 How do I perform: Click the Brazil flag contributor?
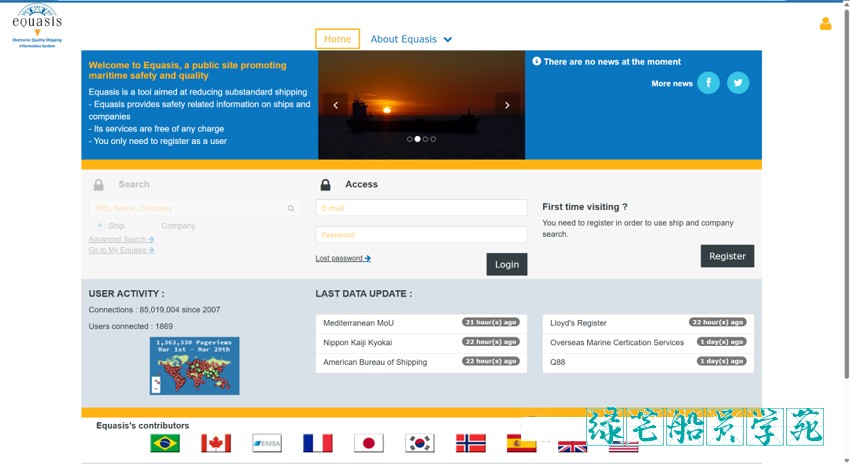coord(165,443)
